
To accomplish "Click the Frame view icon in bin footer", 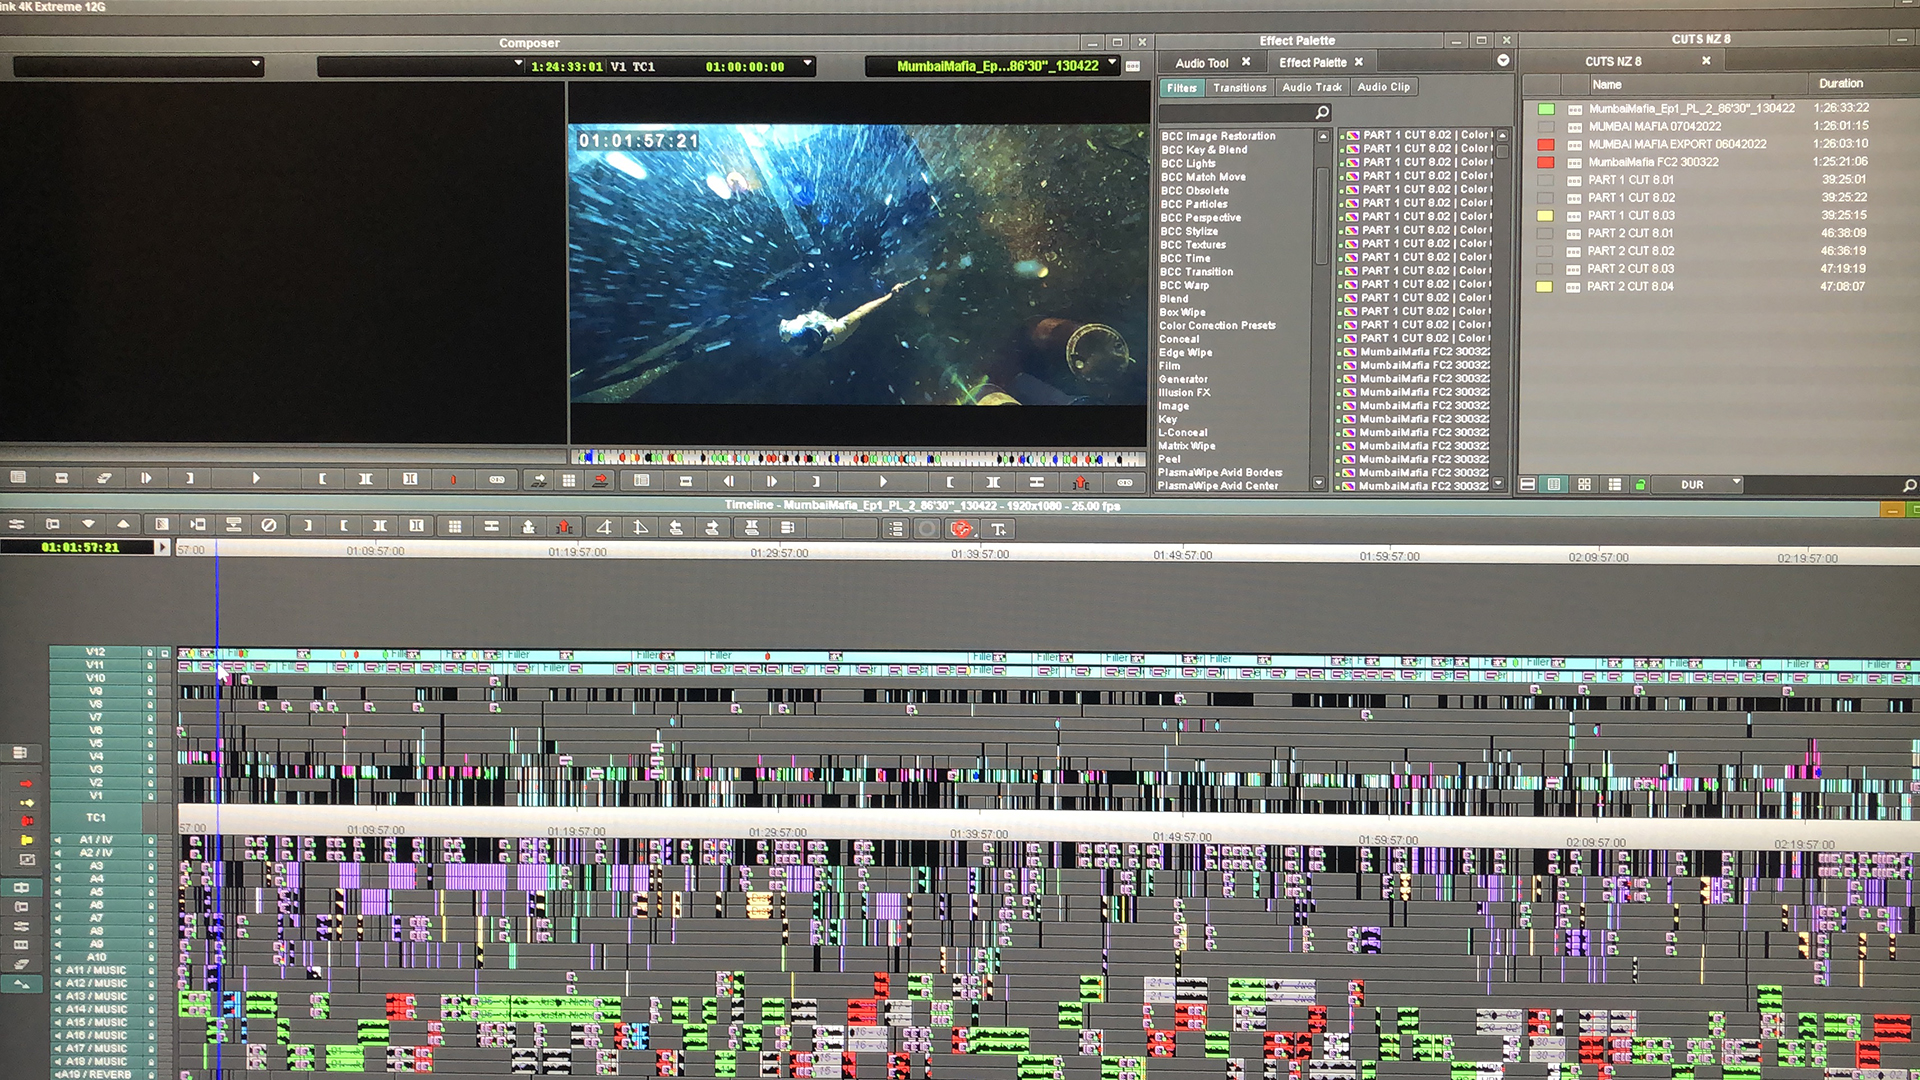I will pos(1584,484).
